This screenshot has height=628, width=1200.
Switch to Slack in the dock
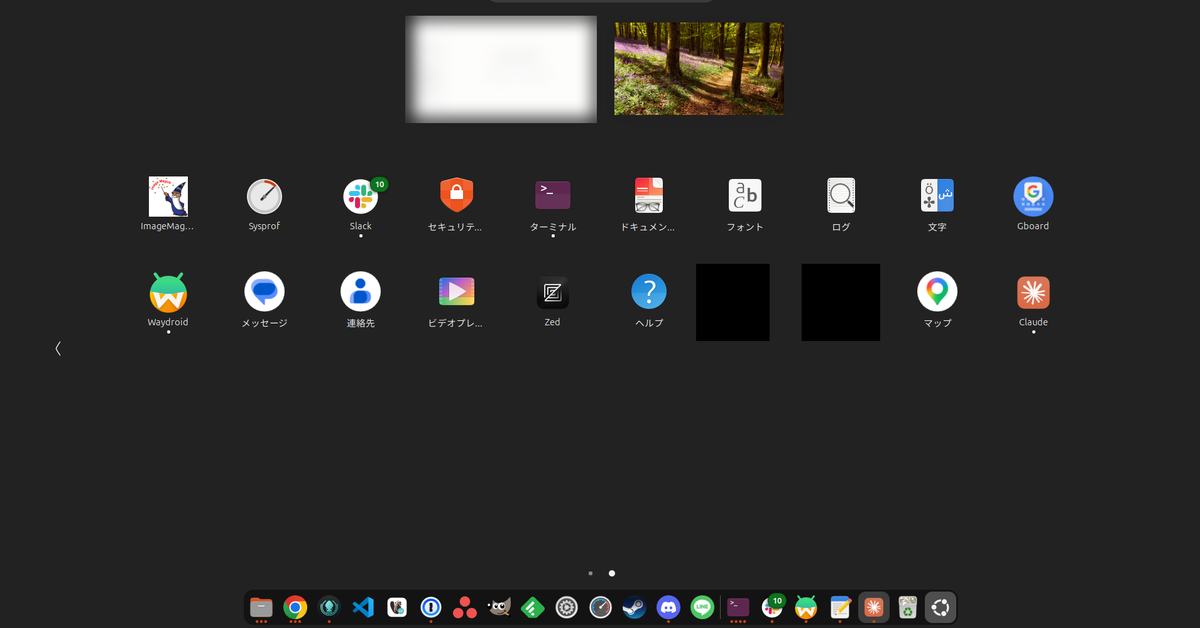point(772,607)
